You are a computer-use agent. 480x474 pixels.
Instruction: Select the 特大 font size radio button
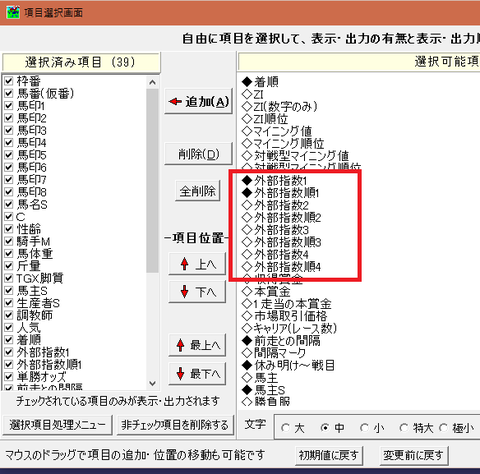pyautogui.click(x=404, y=428)
